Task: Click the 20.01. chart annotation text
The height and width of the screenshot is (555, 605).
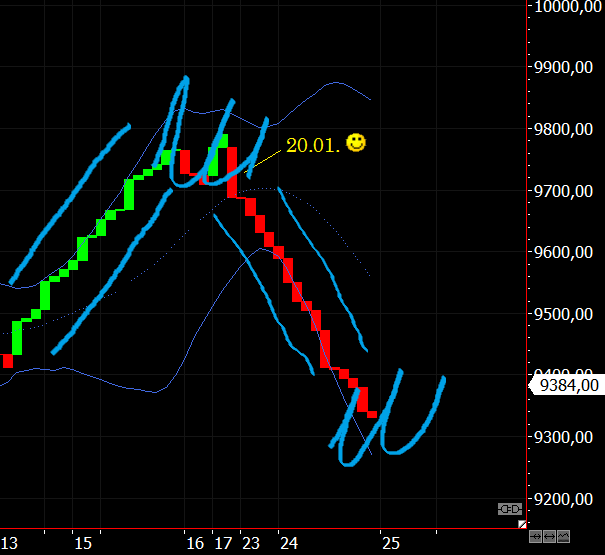Action: [x=313, y=146]
